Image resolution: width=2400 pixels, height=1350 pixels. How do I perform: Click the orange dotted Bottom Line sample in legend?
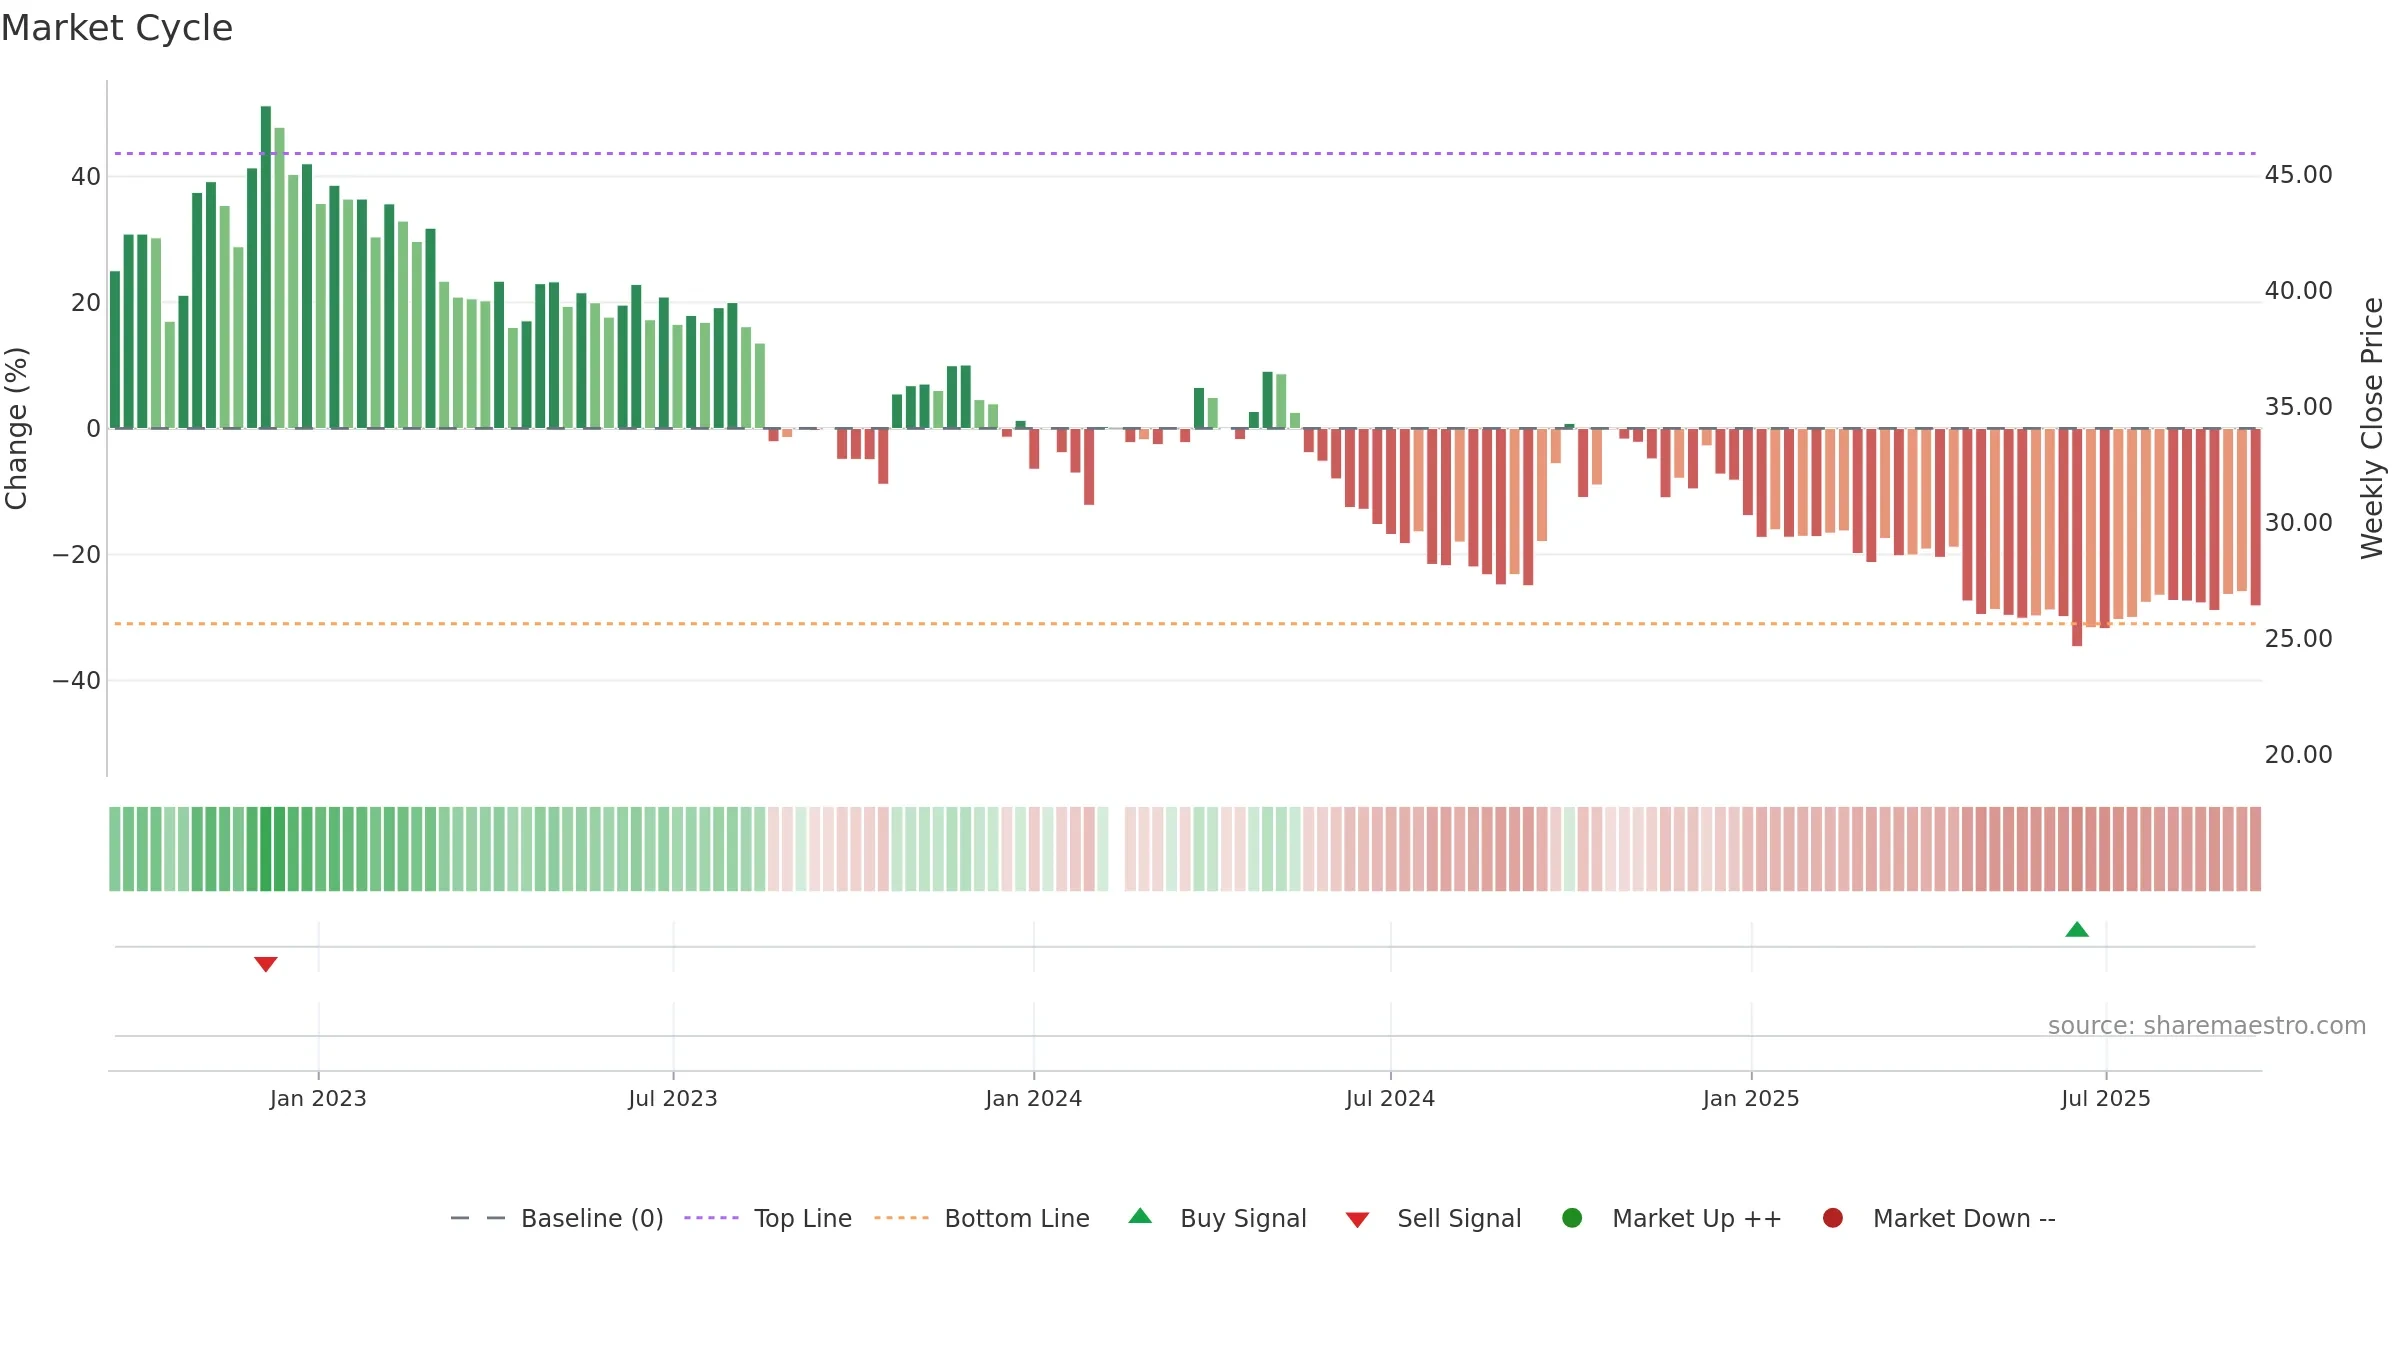[901, 1218]
